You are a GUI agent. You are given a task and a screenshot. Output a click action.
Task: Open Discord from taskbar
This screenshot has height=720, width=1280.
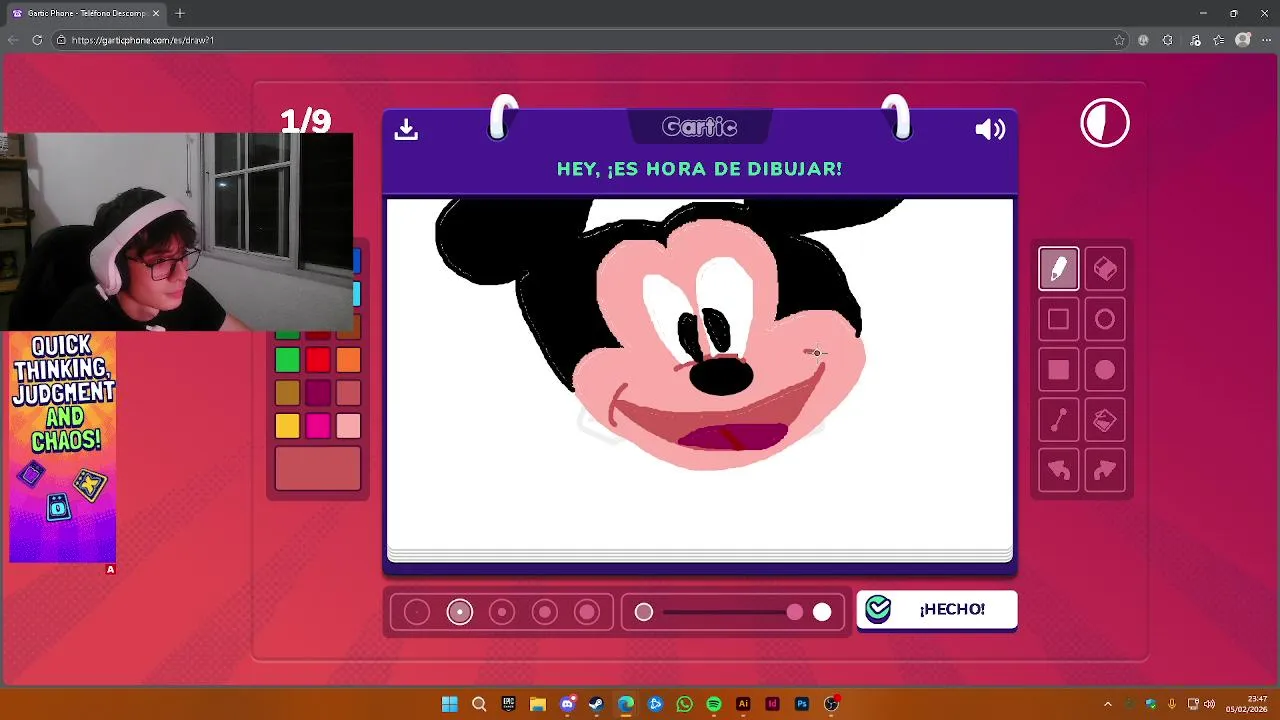567,704
